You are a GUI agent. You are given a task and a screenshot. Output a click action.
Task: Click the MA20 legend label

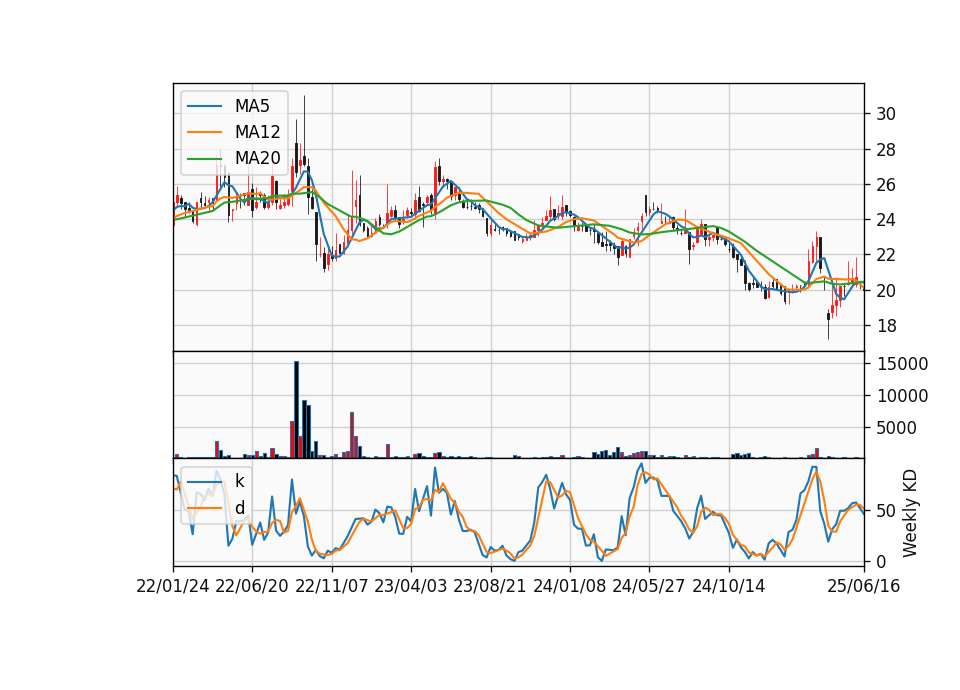coord(258,158)
